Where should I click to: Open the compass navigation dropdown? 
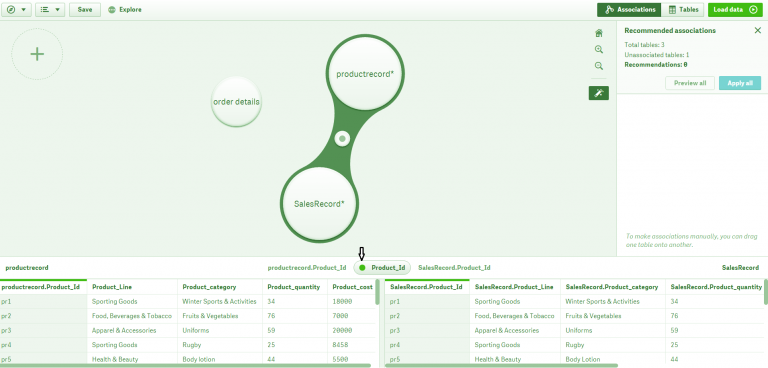(16, 9)
